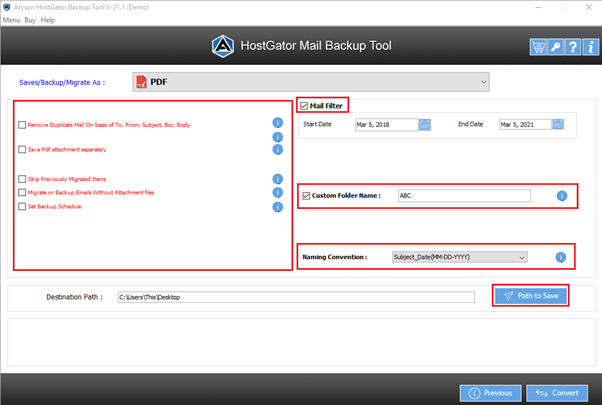Check Save Pdf attachment separately
The width and height of the screenshot is (602, 405).
tap(22, 149)
